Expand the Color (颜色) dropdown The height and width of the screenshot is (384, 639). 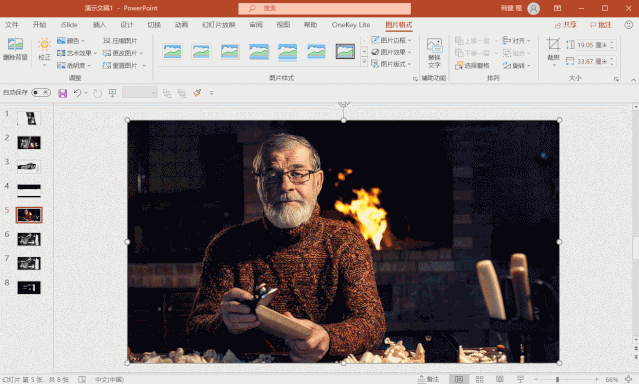tap(71, 41)
